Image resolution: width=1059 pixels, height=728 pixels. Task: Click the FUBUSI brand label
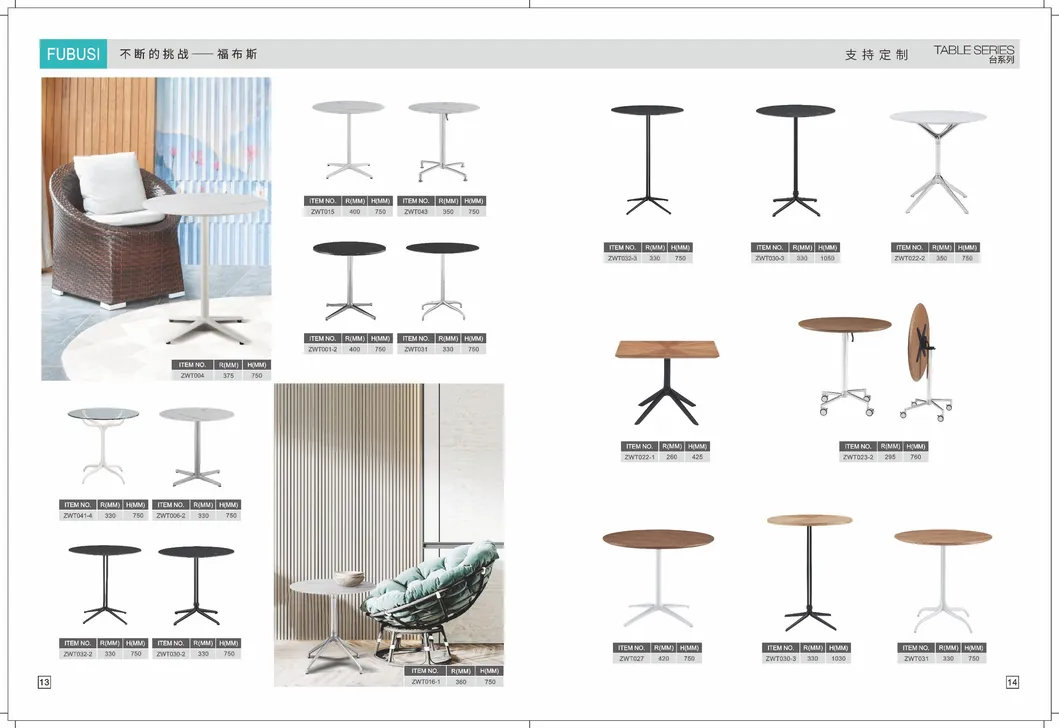[x=72, y=53]
